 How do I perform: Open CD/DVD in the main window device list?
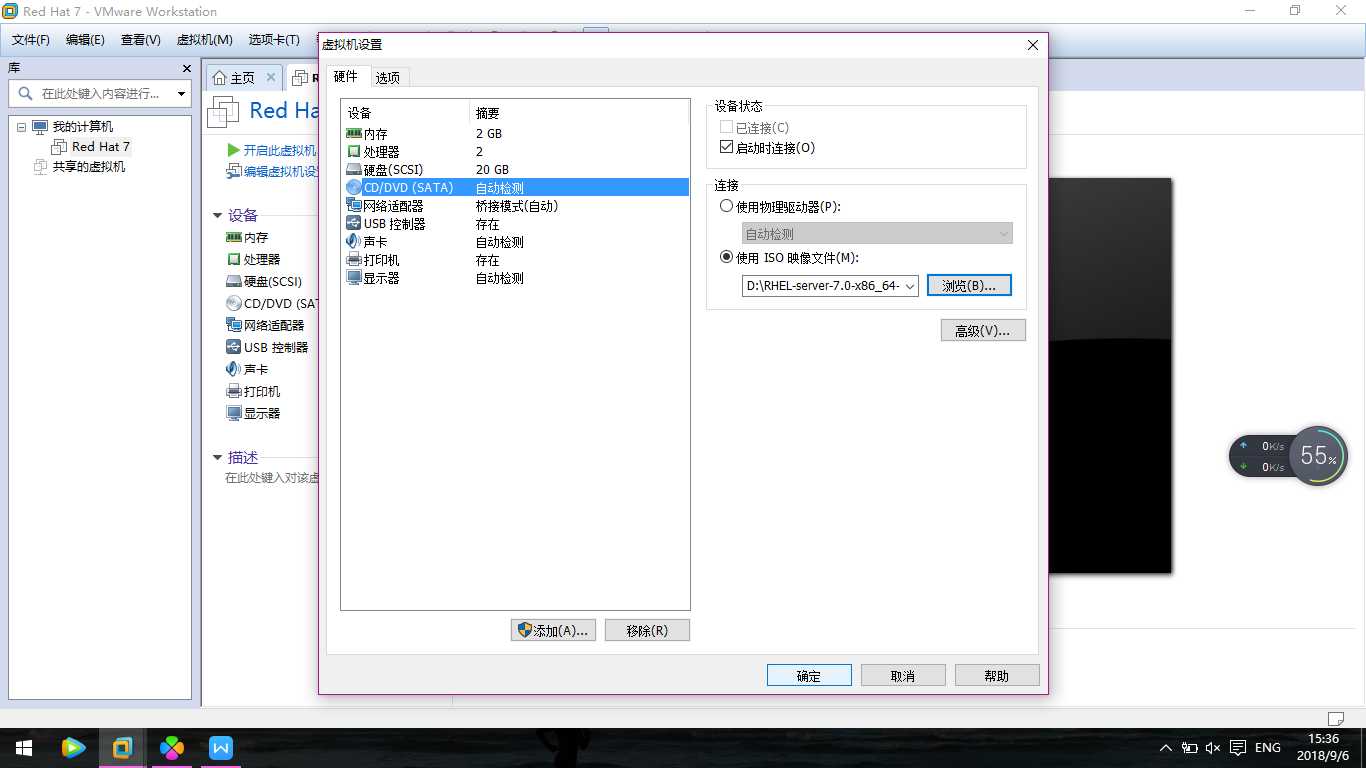pos(271,304)
